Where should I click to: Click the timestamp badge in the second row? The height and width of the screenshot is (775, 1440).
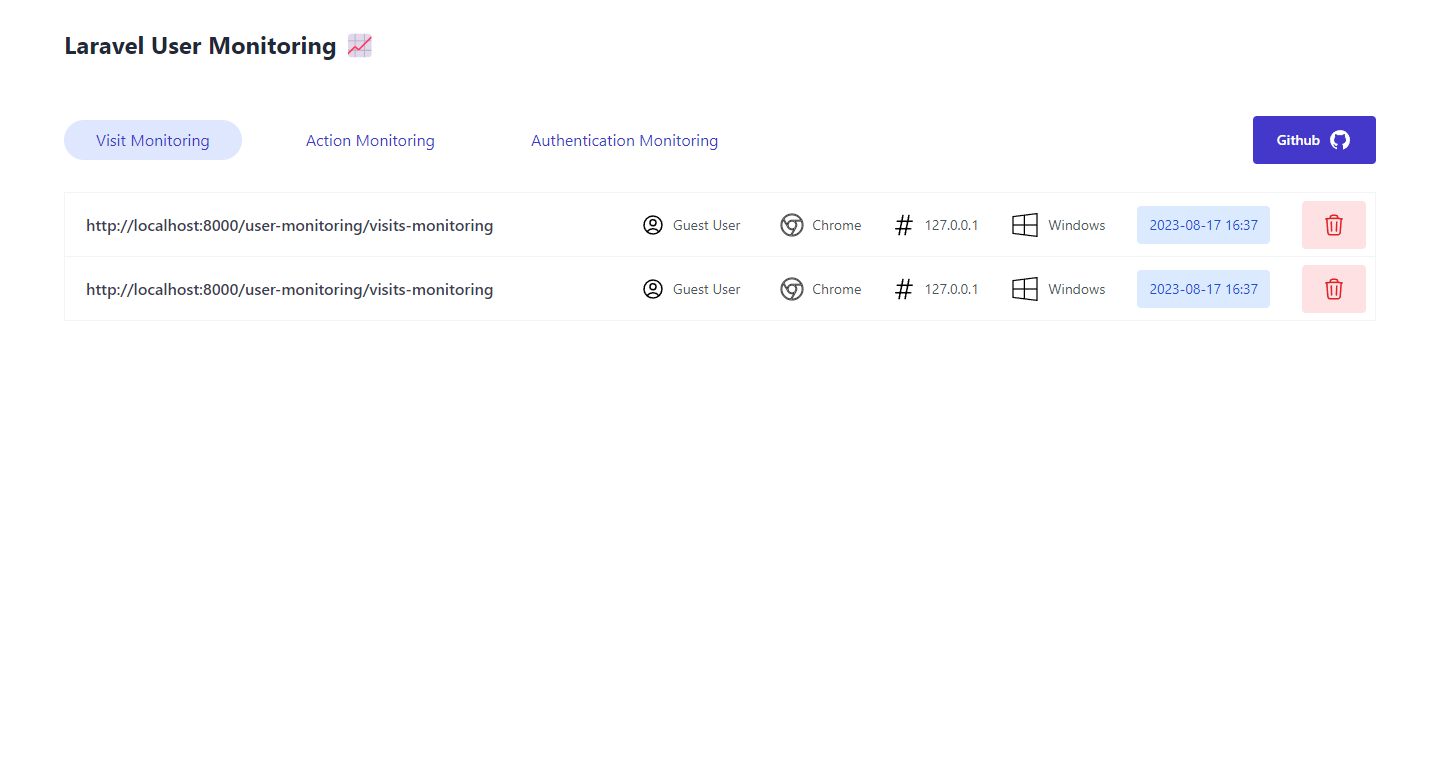pos(1203,289)
